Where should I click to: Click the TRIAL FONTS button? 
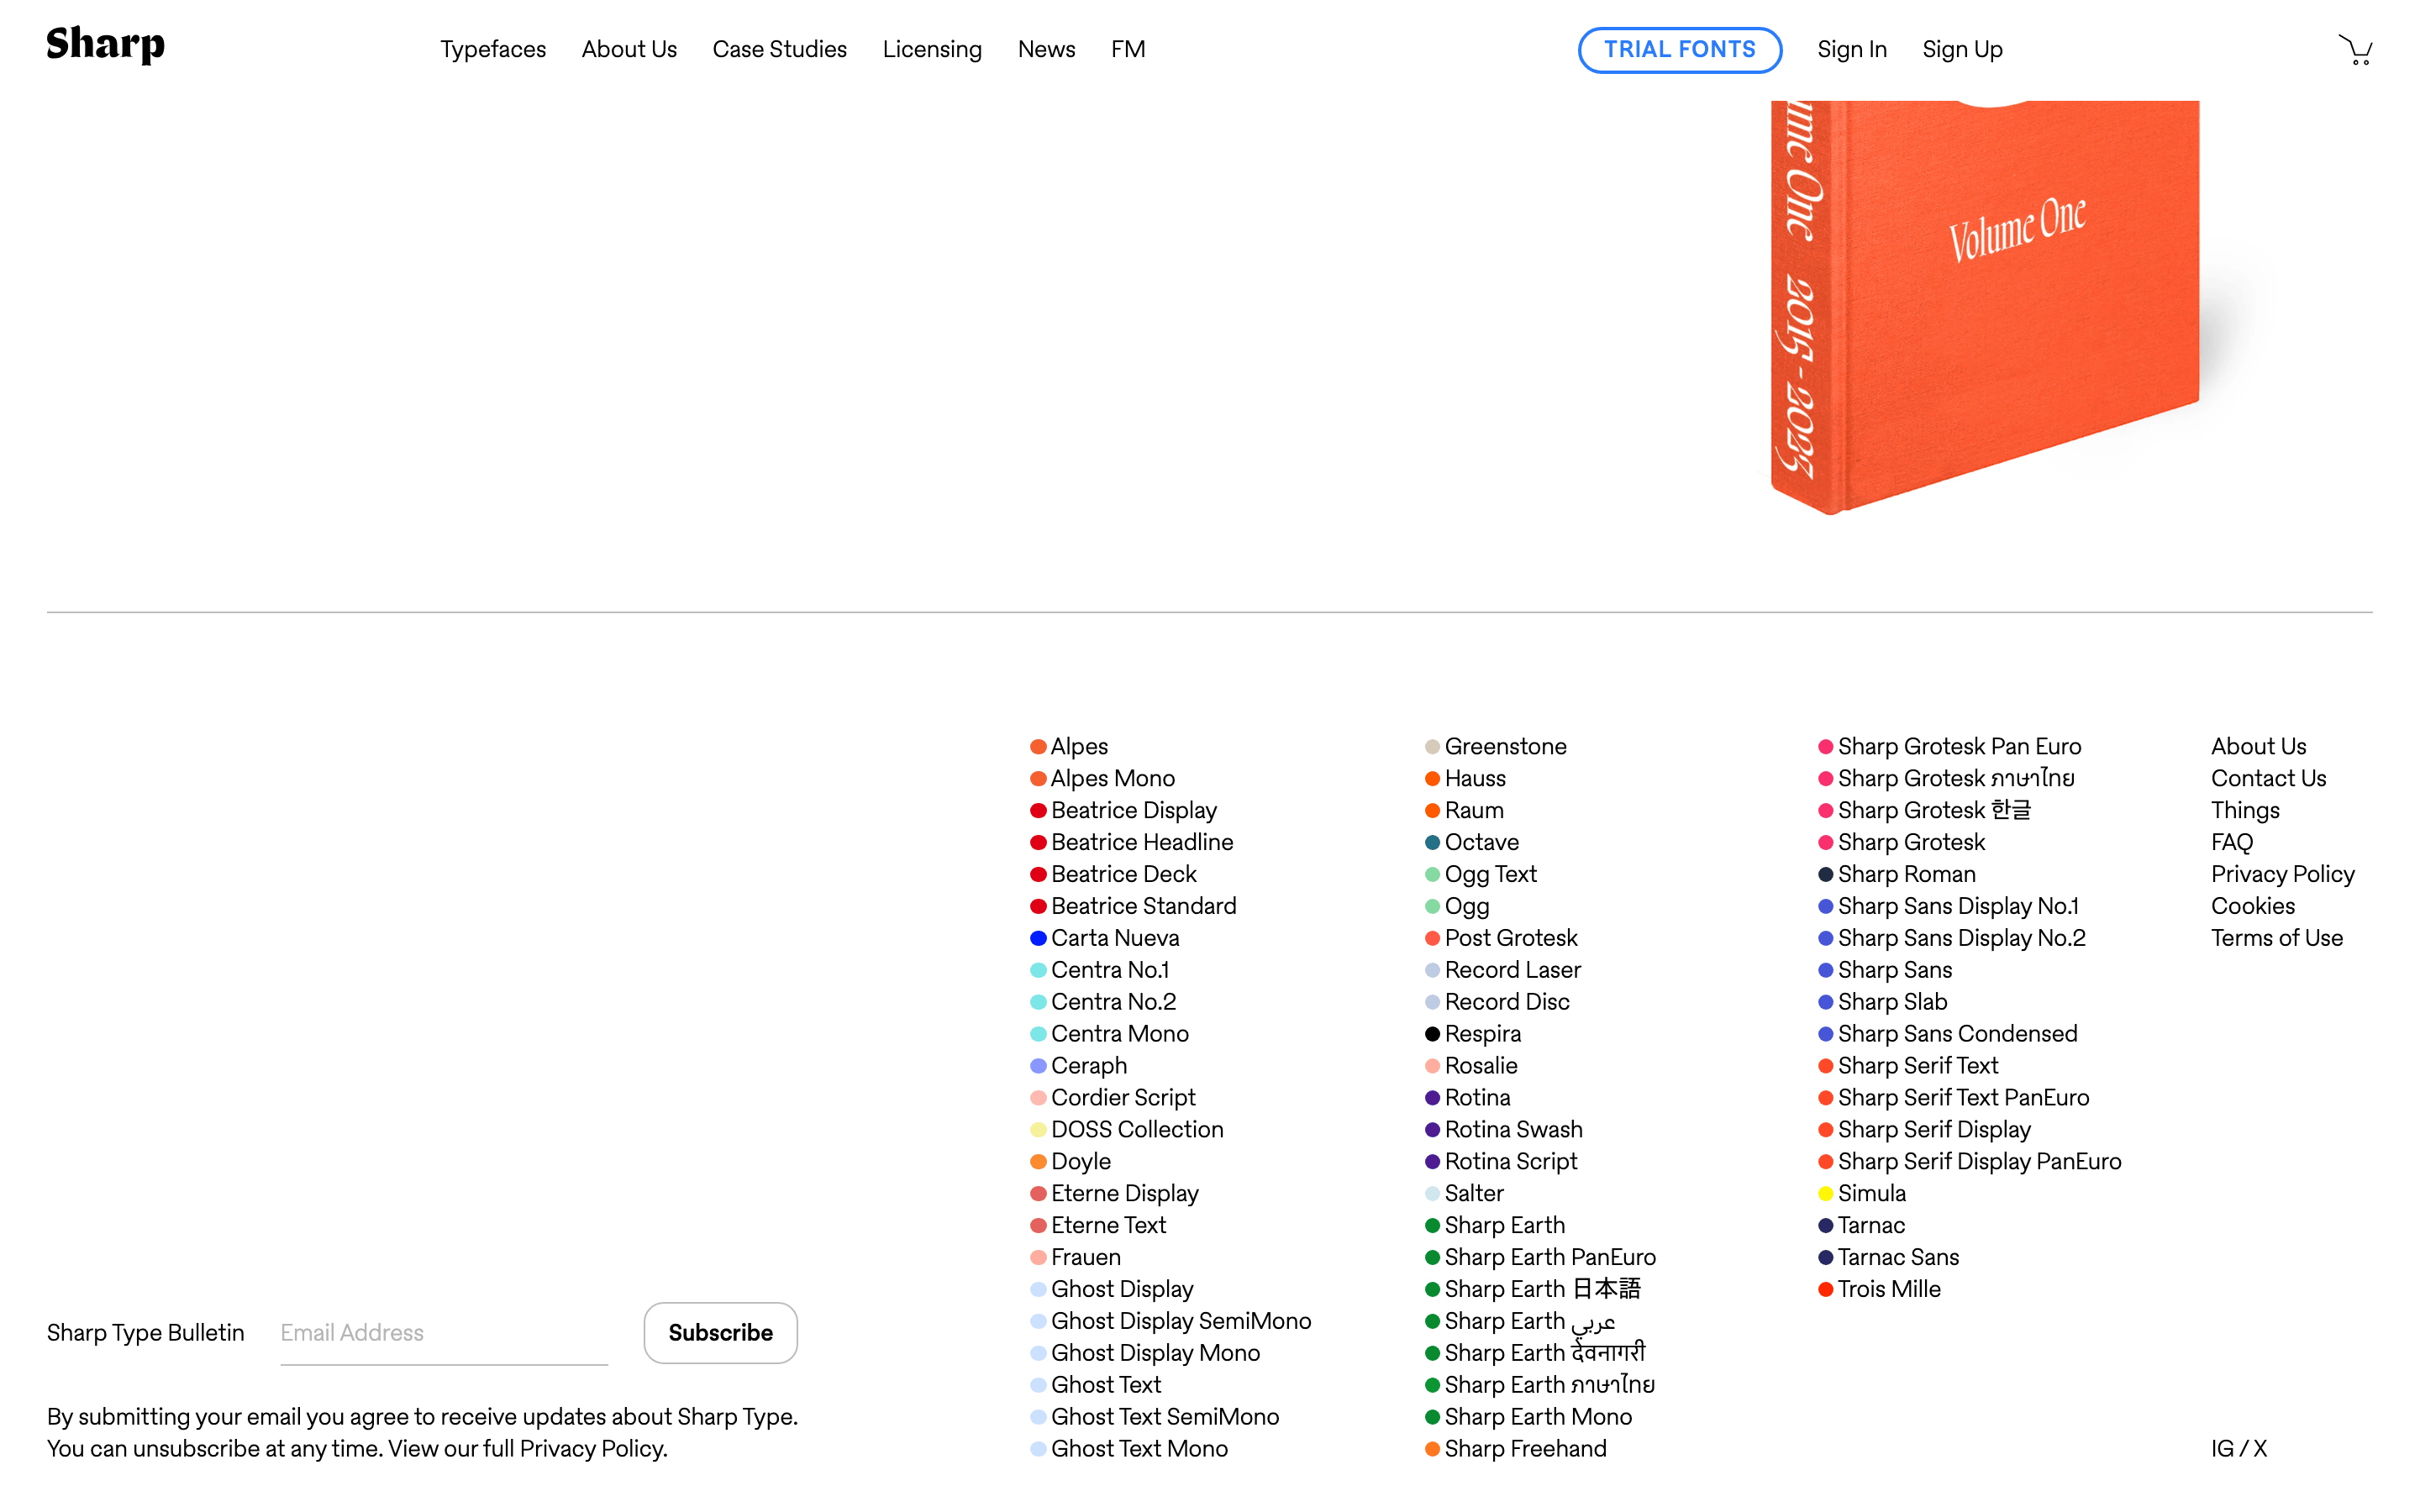click(1679, 49)
